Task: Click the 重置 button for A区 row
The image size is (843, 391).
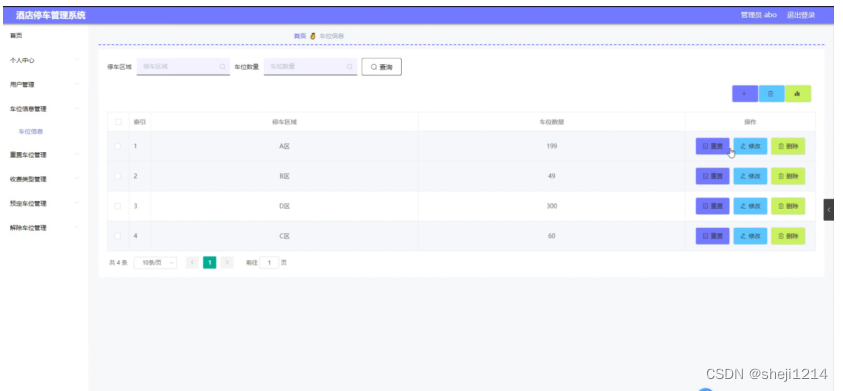Action: click(x=712, y=146)
